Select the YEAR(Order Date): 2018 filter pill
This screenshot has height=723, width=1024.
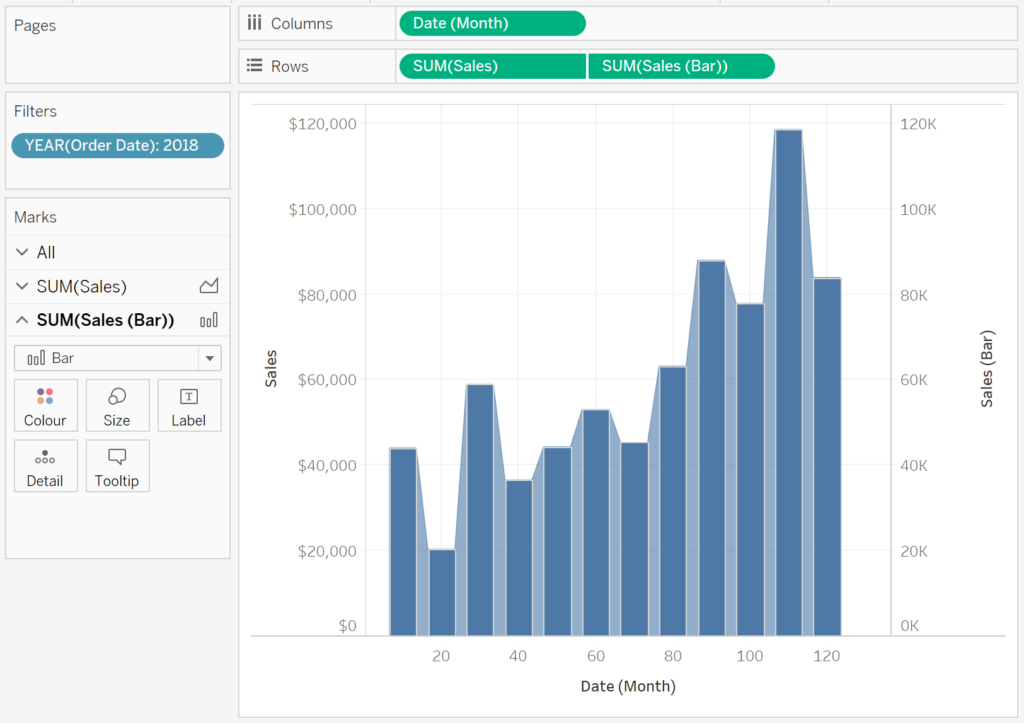pos(118,145)
